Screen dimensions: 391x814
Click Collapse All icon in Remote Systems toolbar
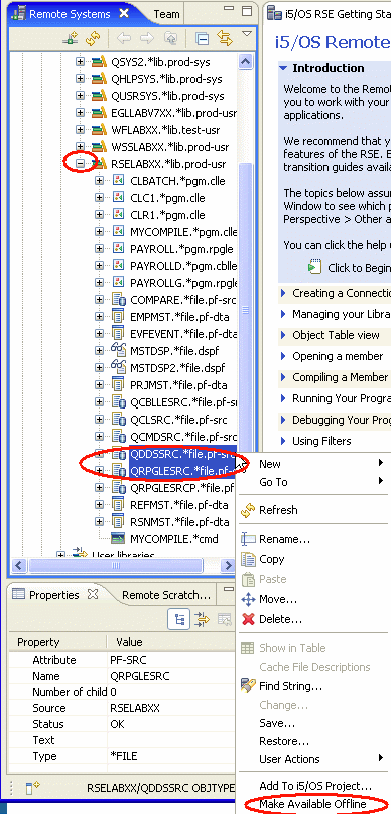pos(201,38)
